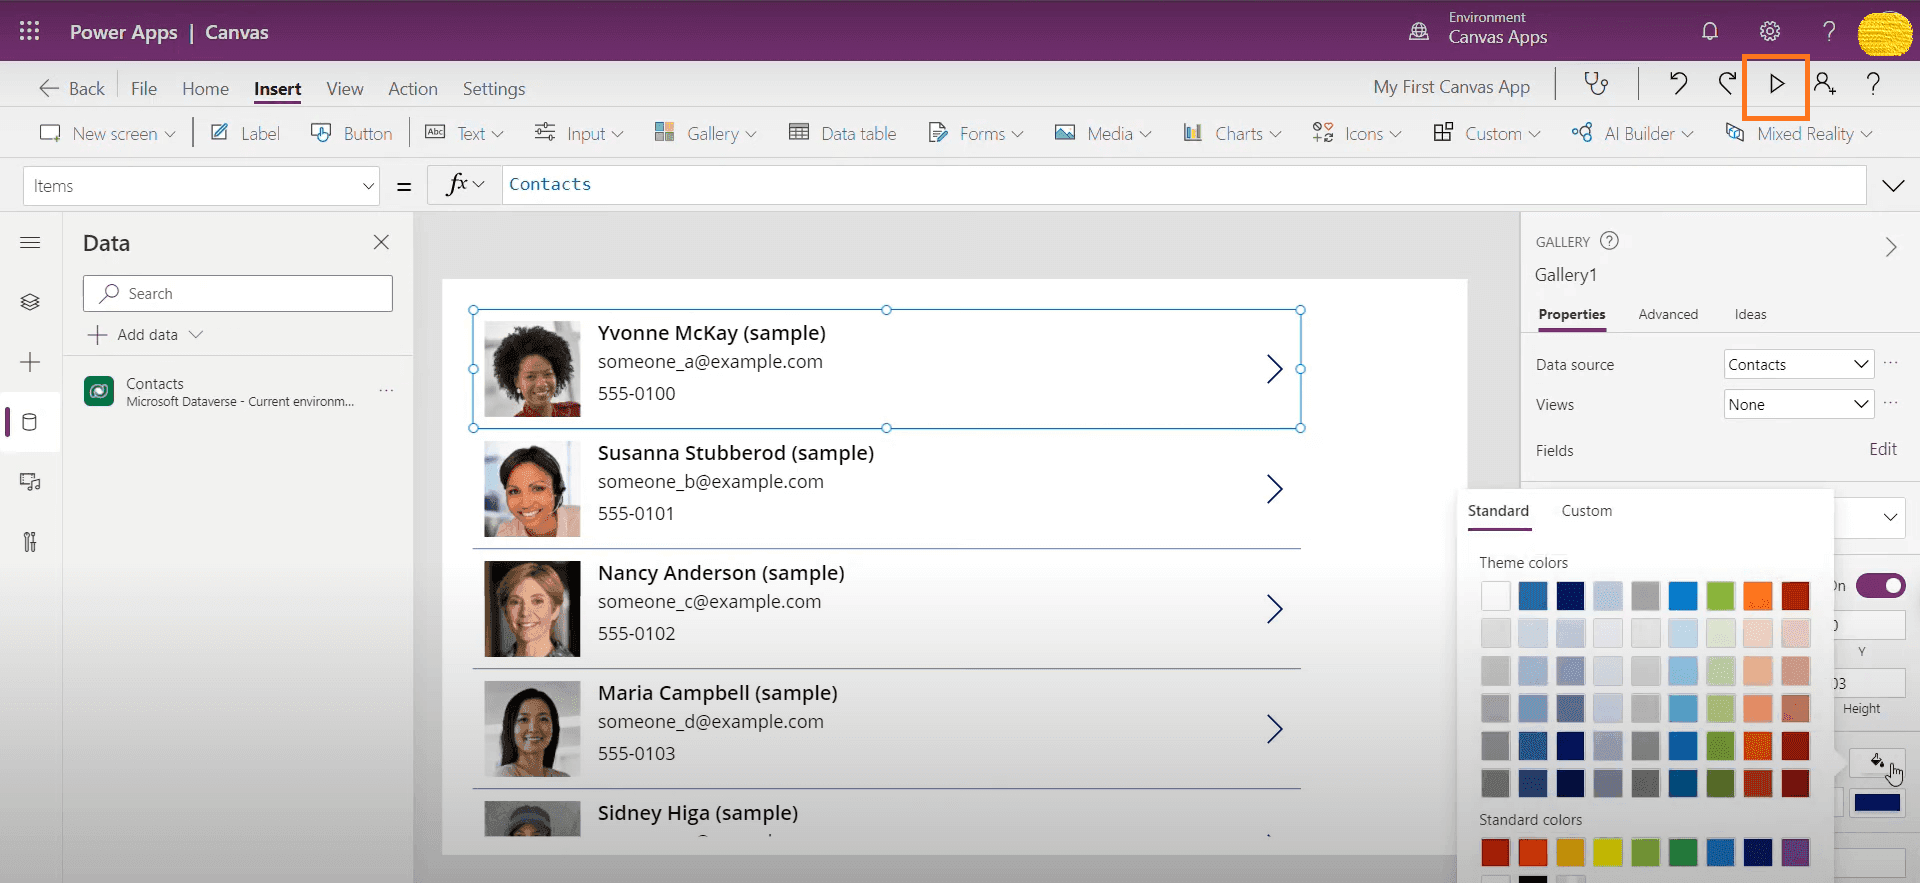Click the Play preview app button
This screenshot has height=883, width=1920.
[1776, 85]
